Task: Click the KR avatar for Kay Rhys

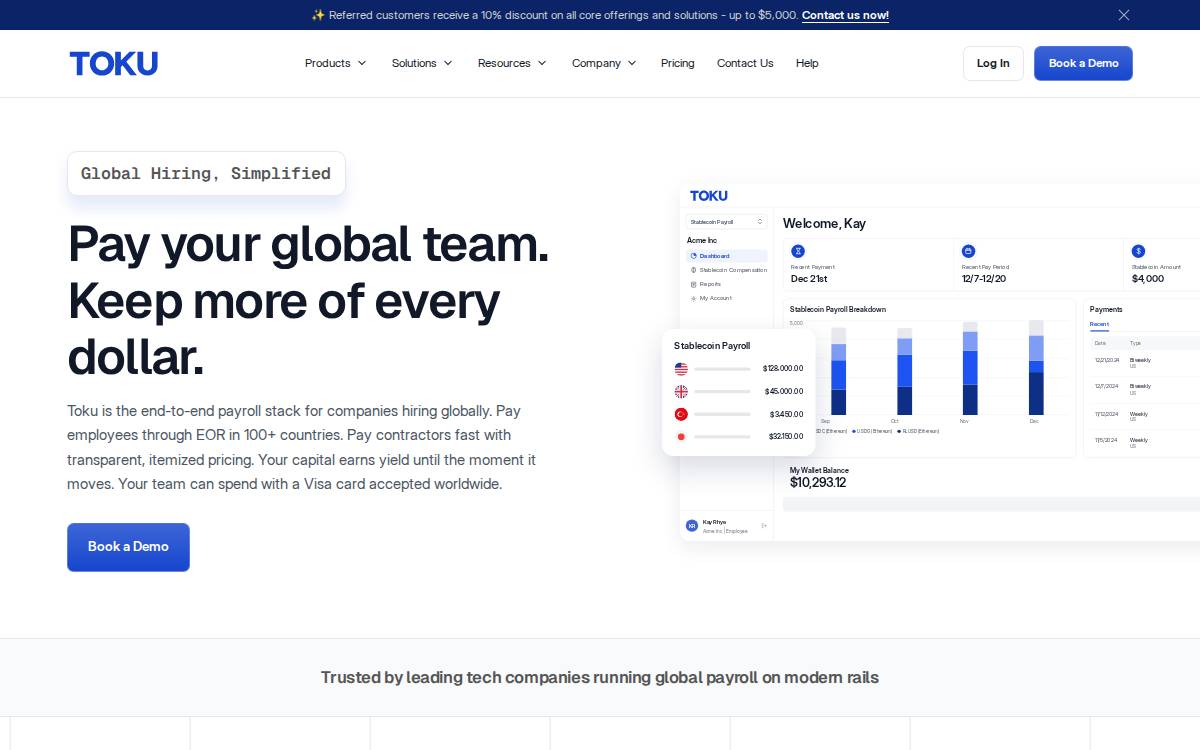Action: [692, 526]
